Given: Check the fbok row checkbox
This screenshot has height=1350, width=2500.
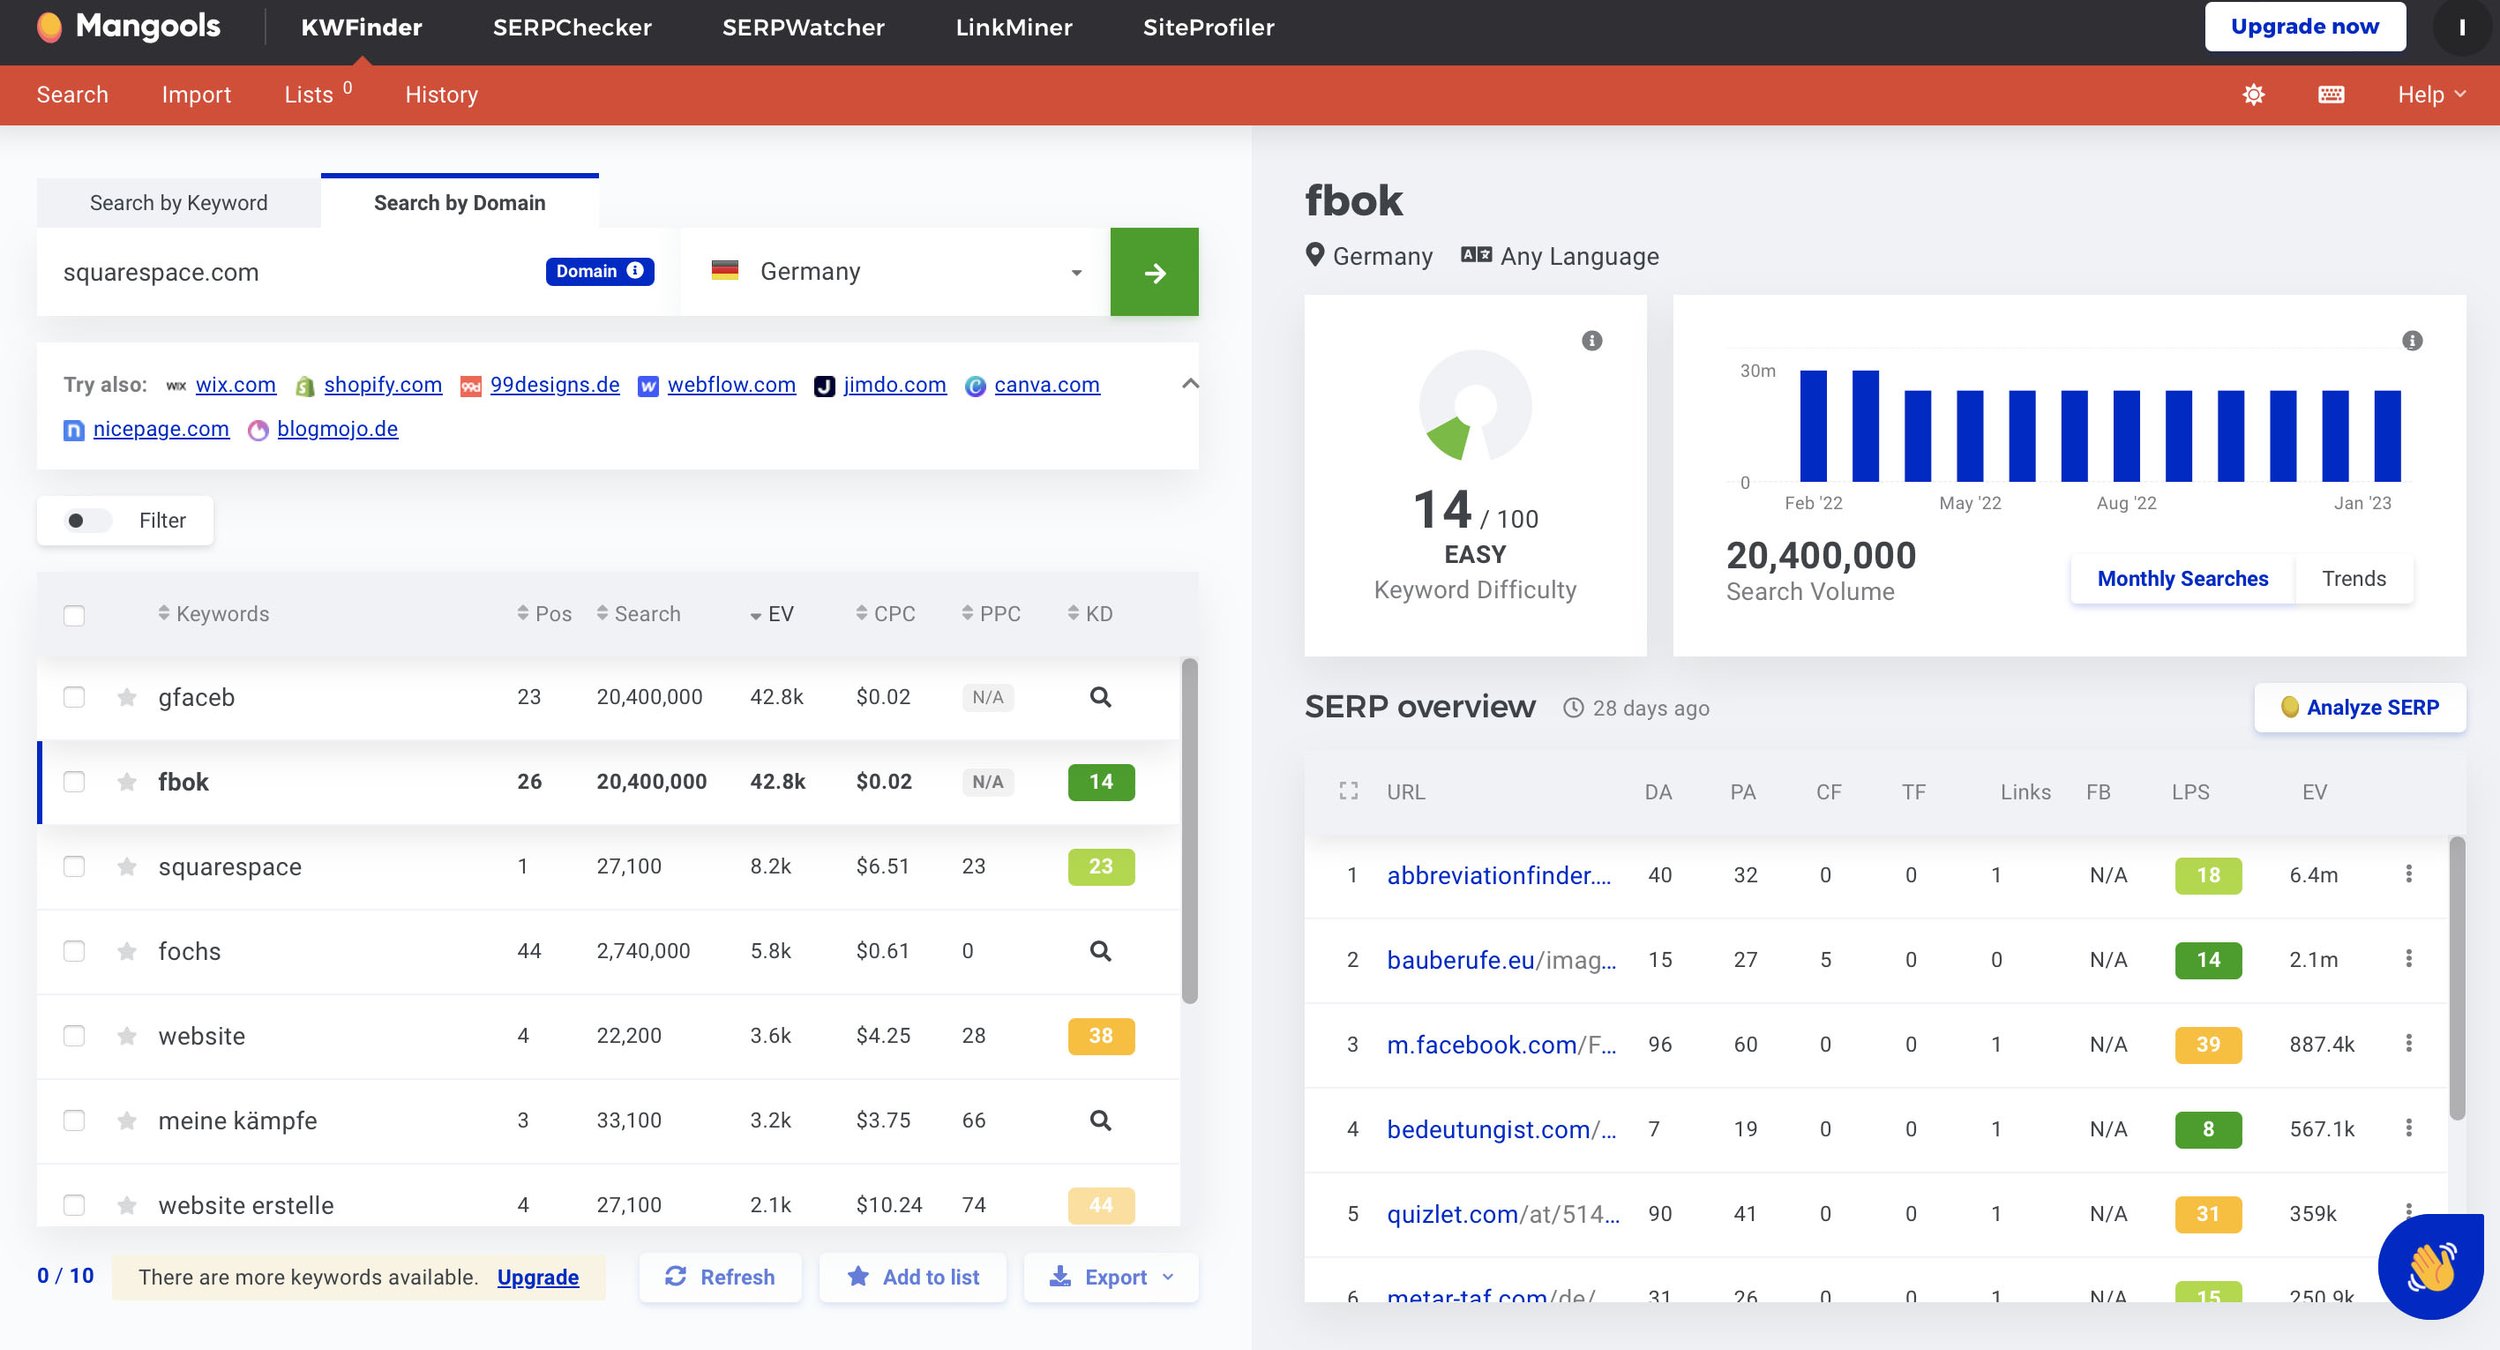Looking at the screenshot, I should tap(74, 782).
